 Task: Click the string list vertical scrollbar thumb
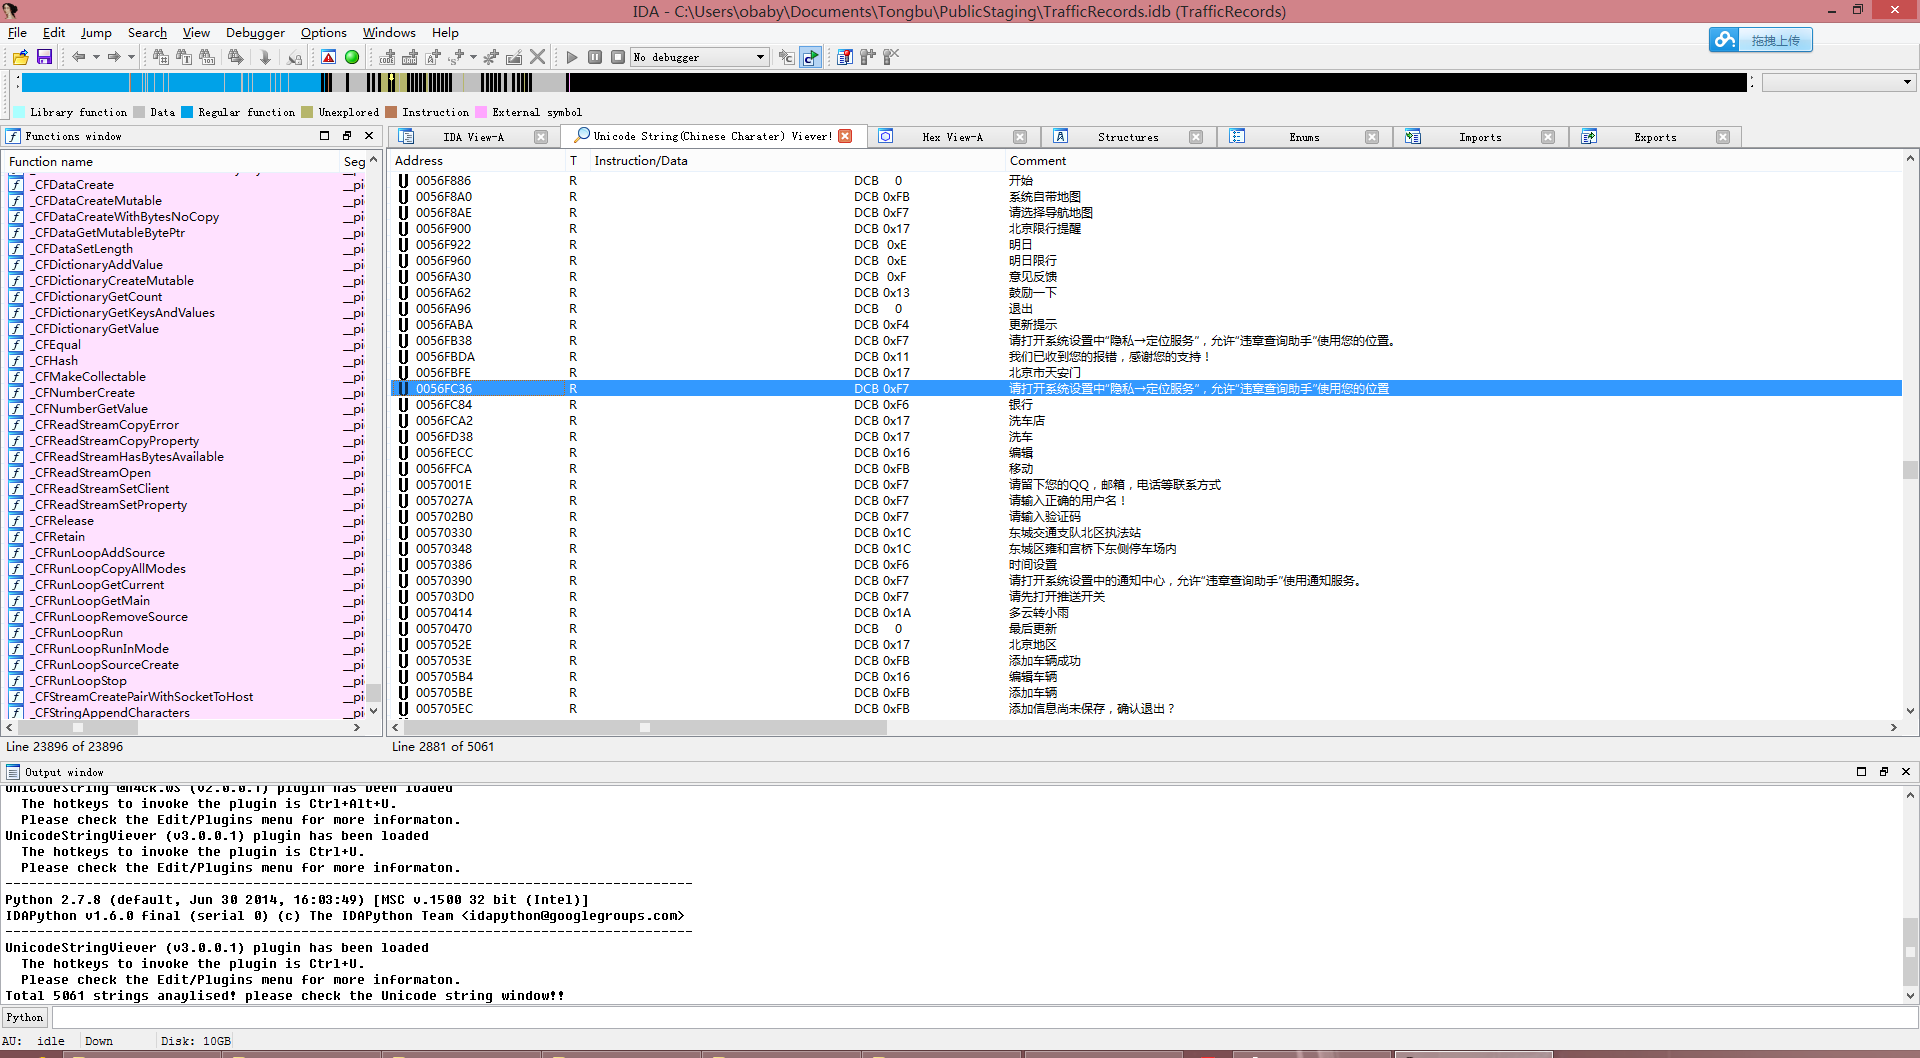pos(1910,469)
